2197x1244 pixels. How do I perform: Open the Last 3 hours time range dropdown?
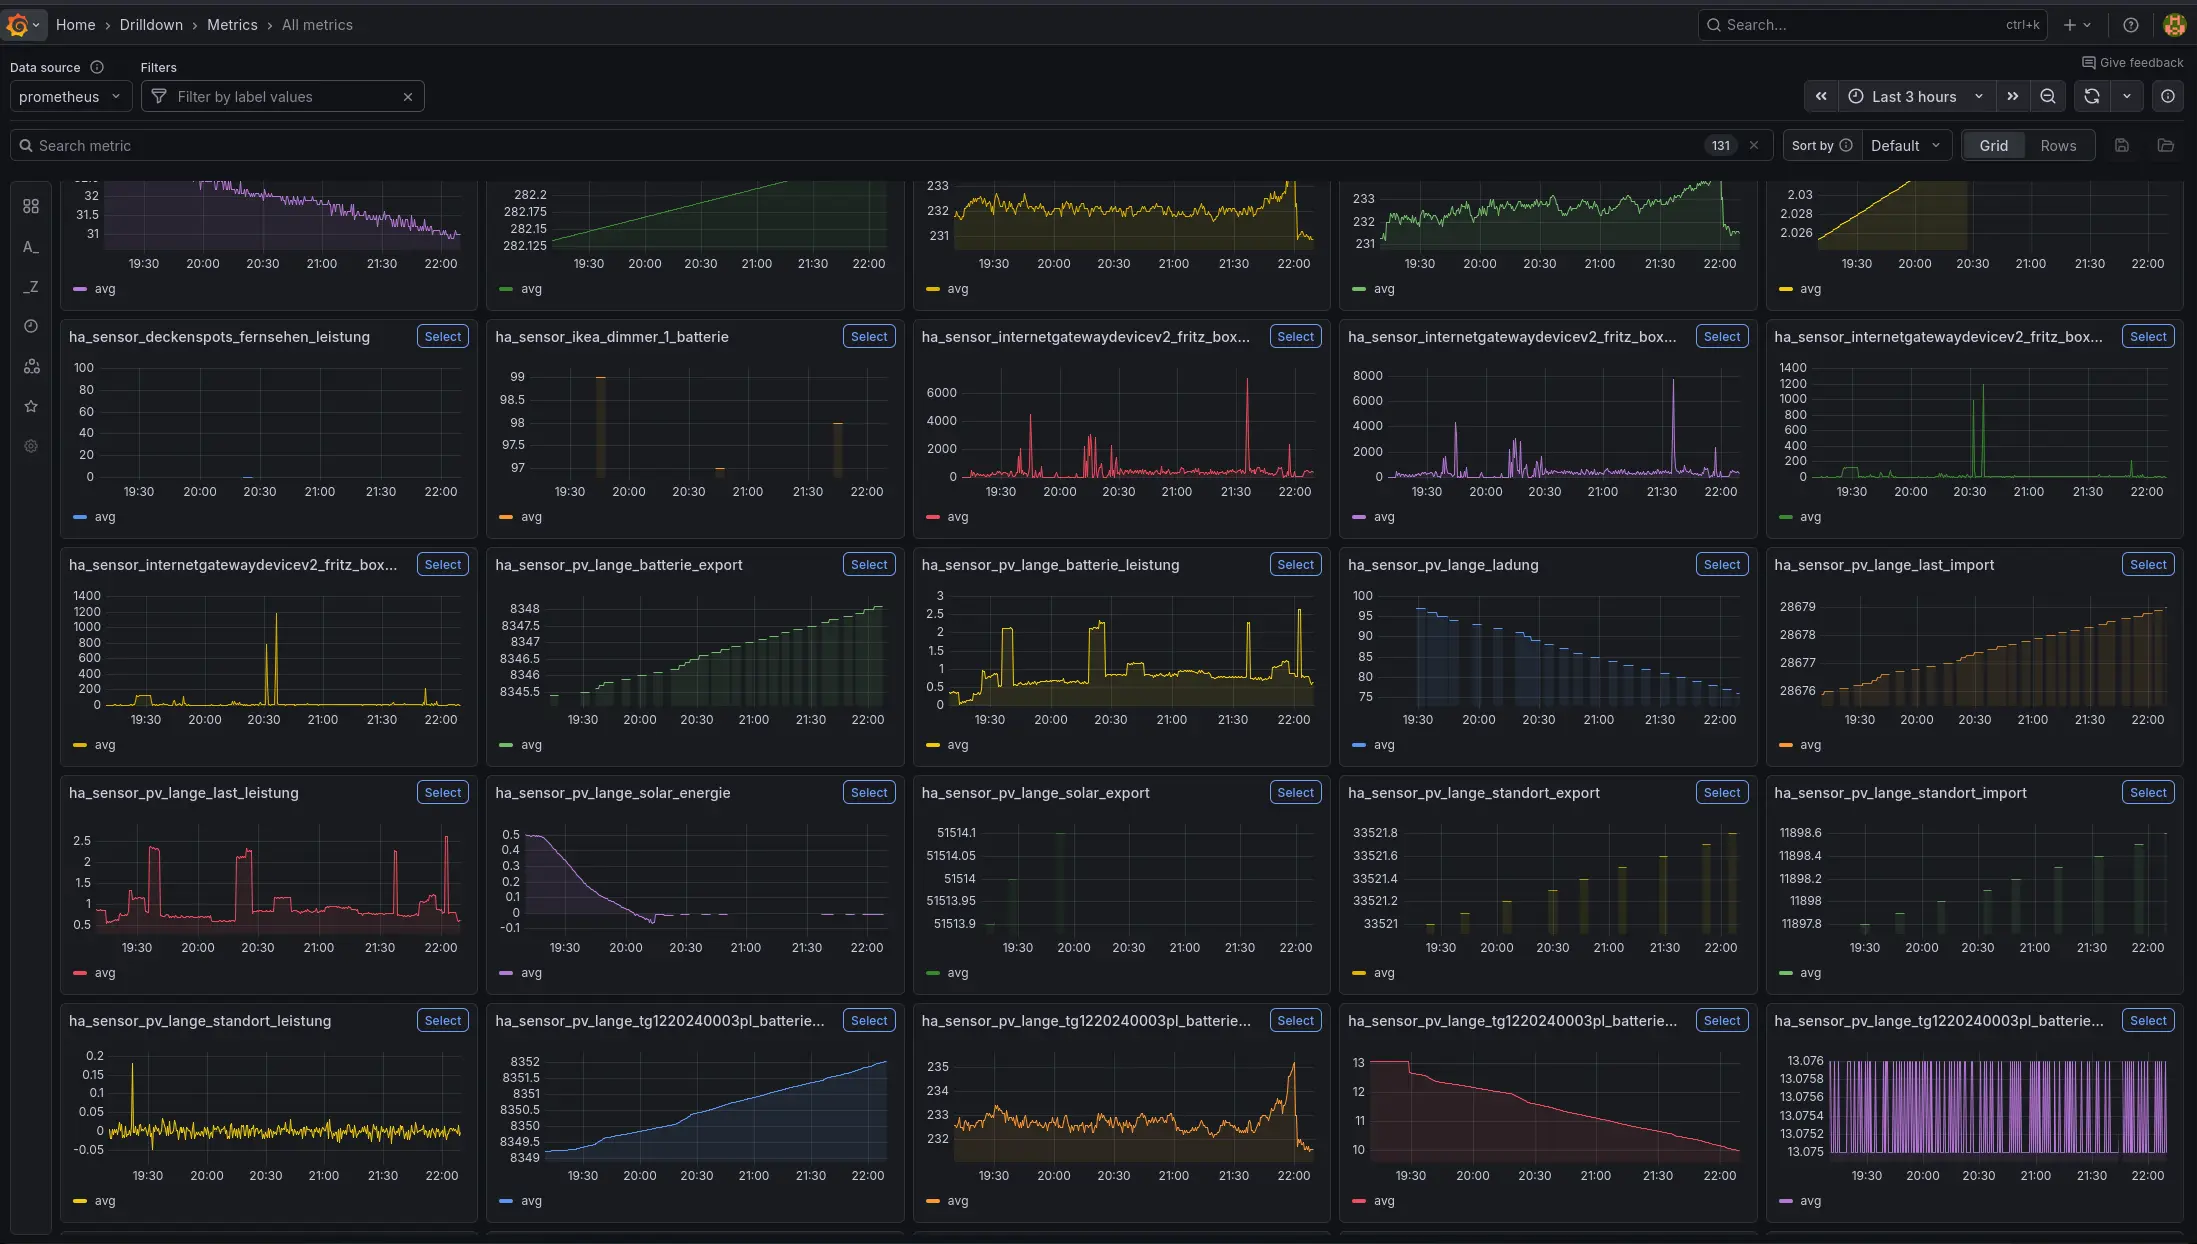point(1914,96)
